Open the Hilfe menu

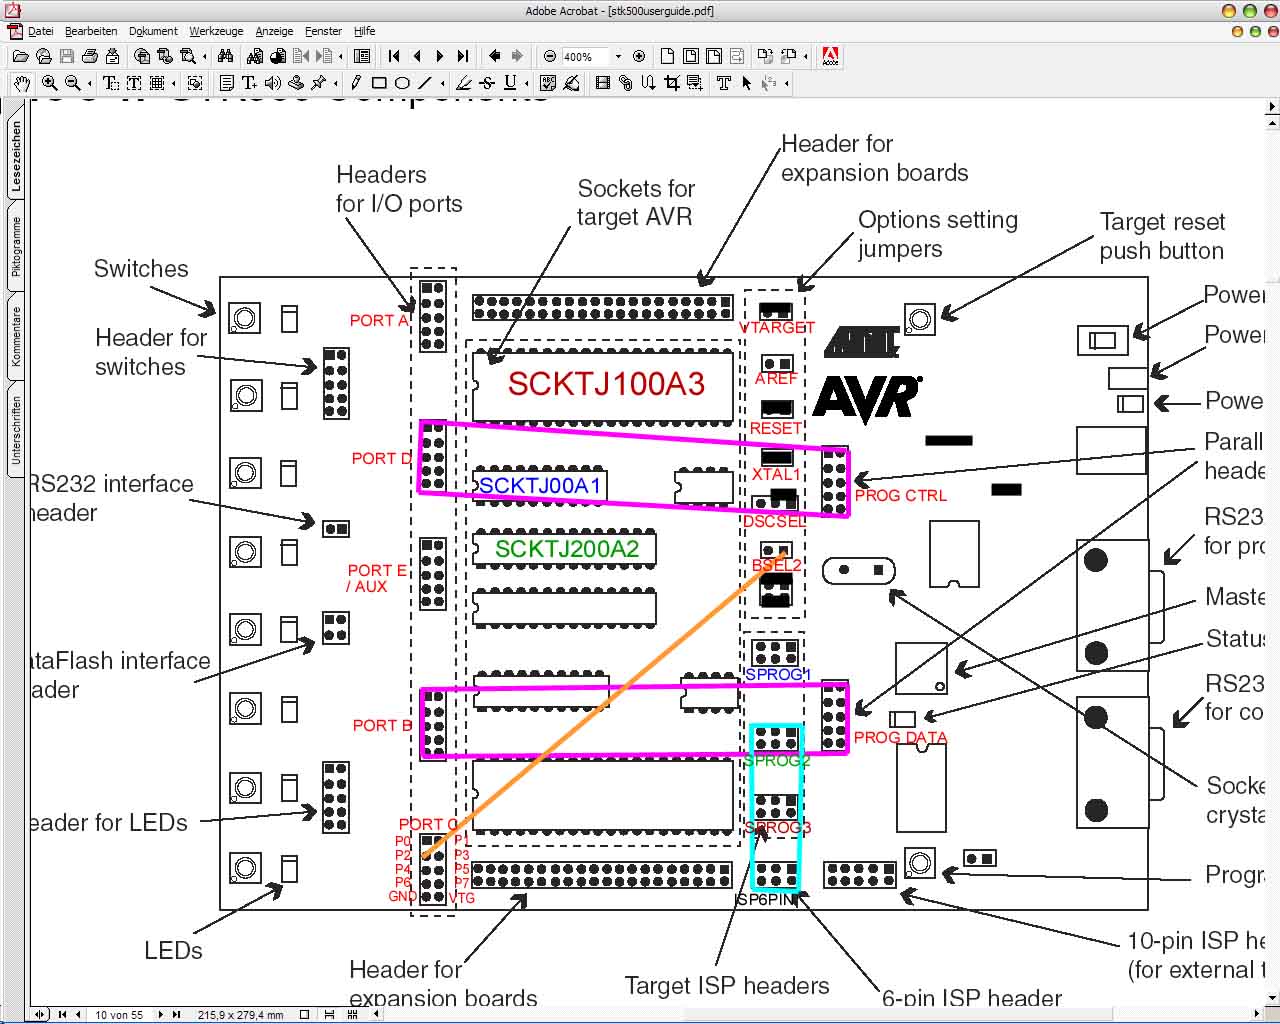tap(365, 31)
